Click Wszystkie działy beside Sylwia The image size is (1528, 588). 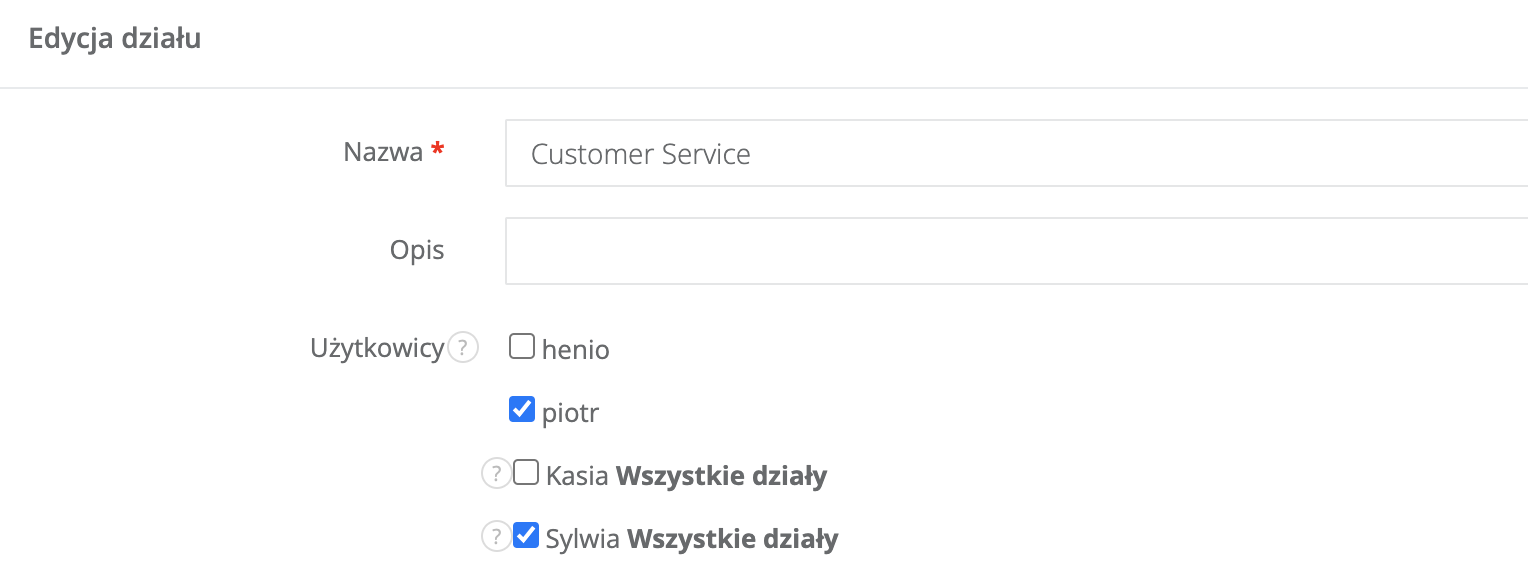[732, 540]
